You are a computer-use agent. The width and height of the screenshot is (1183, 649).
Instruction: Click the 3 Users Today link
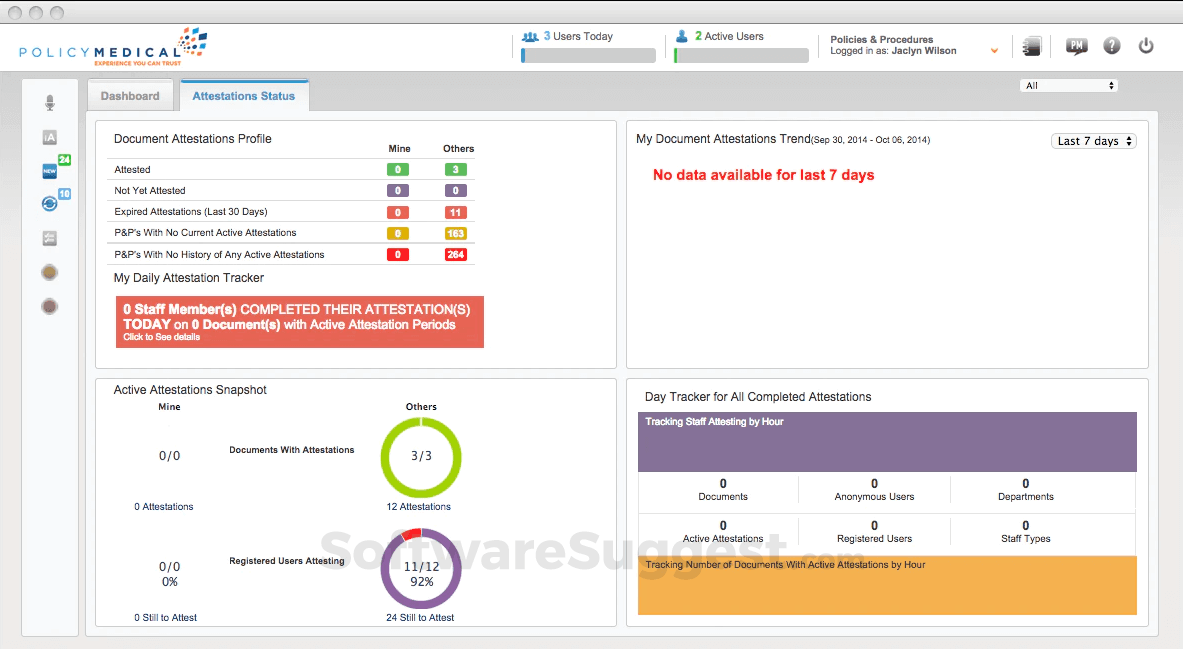581,36
